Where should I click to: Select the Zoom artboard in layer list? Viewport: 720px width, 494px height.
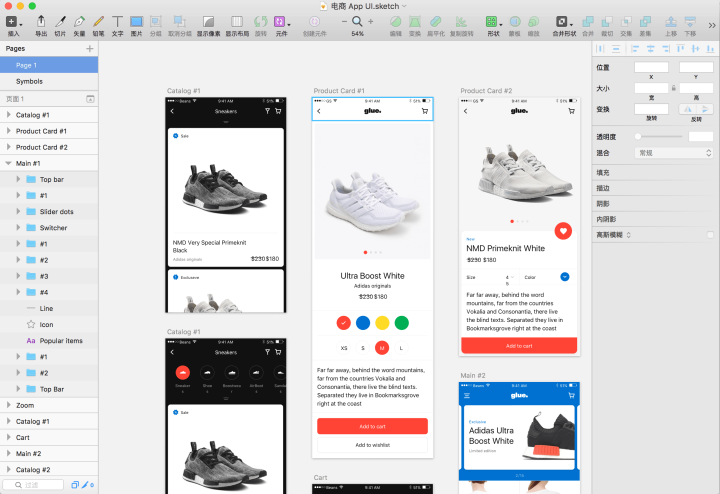49,405
